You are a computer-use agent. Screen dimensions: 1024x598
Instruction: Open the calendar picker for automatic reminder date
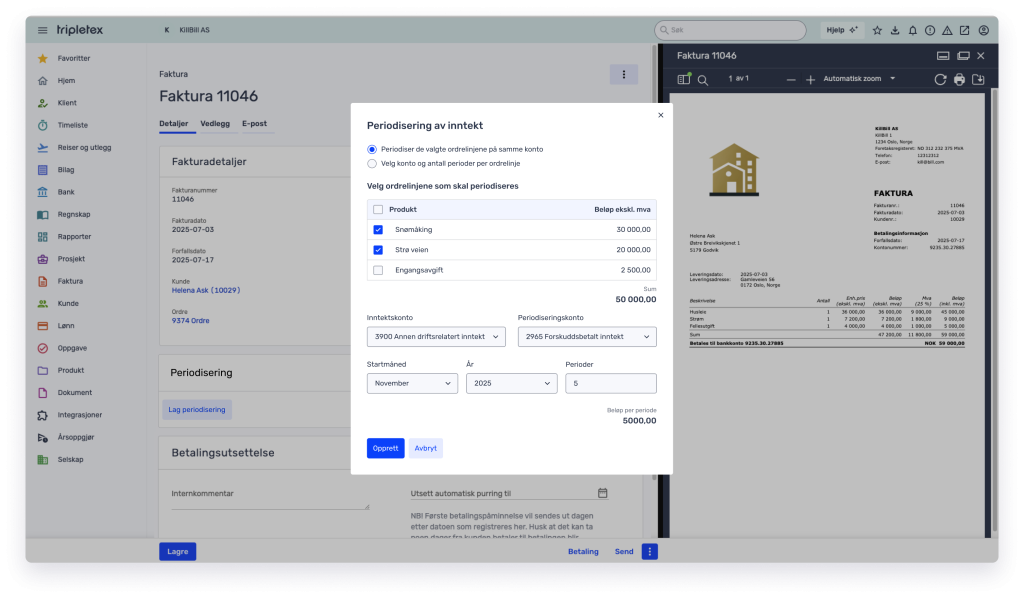pos(602,492)
